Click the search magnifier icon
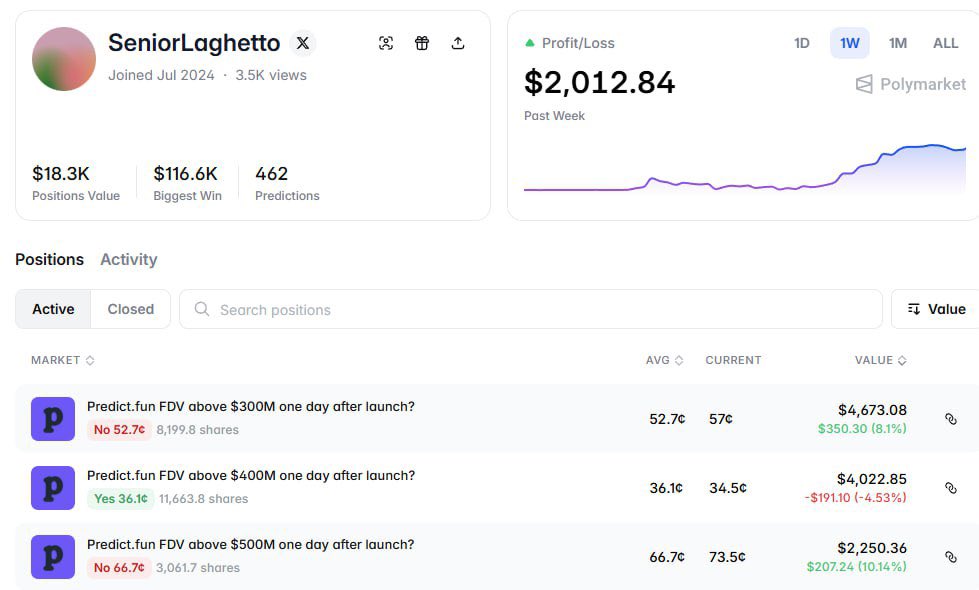The width and height of the screenshot is (979, 590). 202,309
